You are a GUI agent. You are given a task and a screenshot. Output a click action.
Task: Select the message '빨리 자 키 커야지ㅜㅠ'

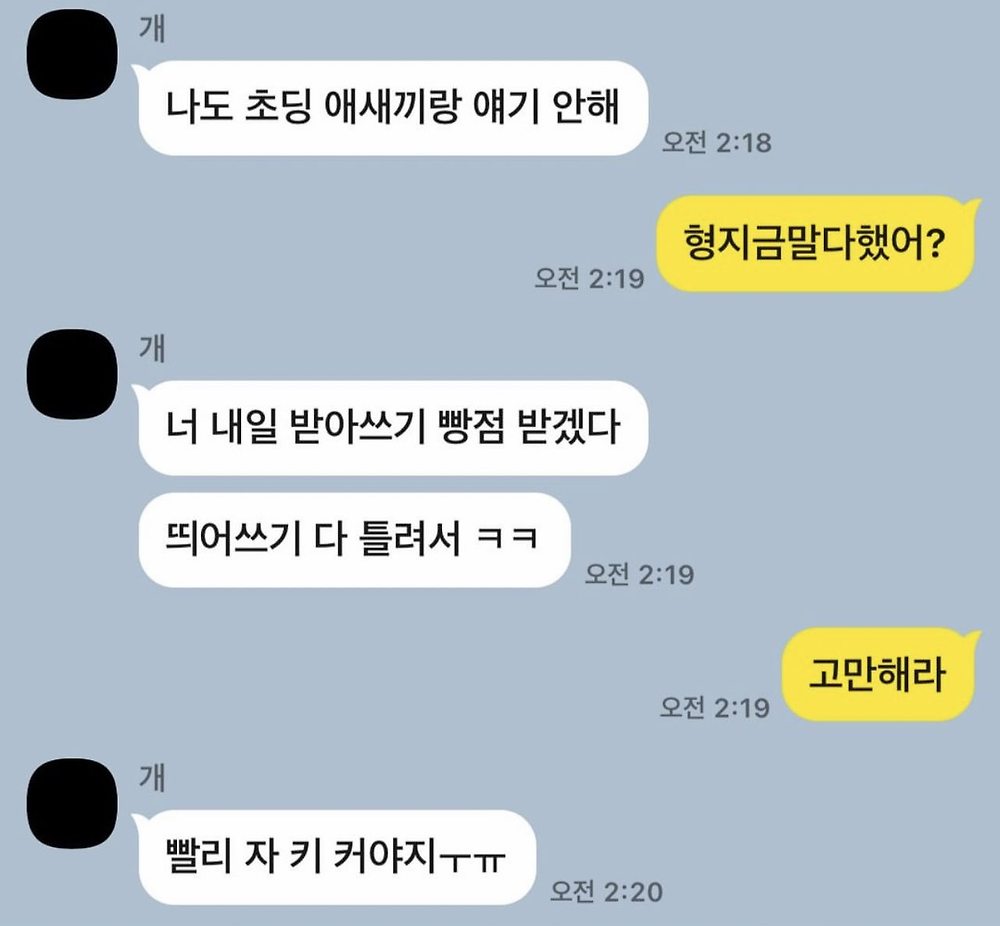(335, 857)
